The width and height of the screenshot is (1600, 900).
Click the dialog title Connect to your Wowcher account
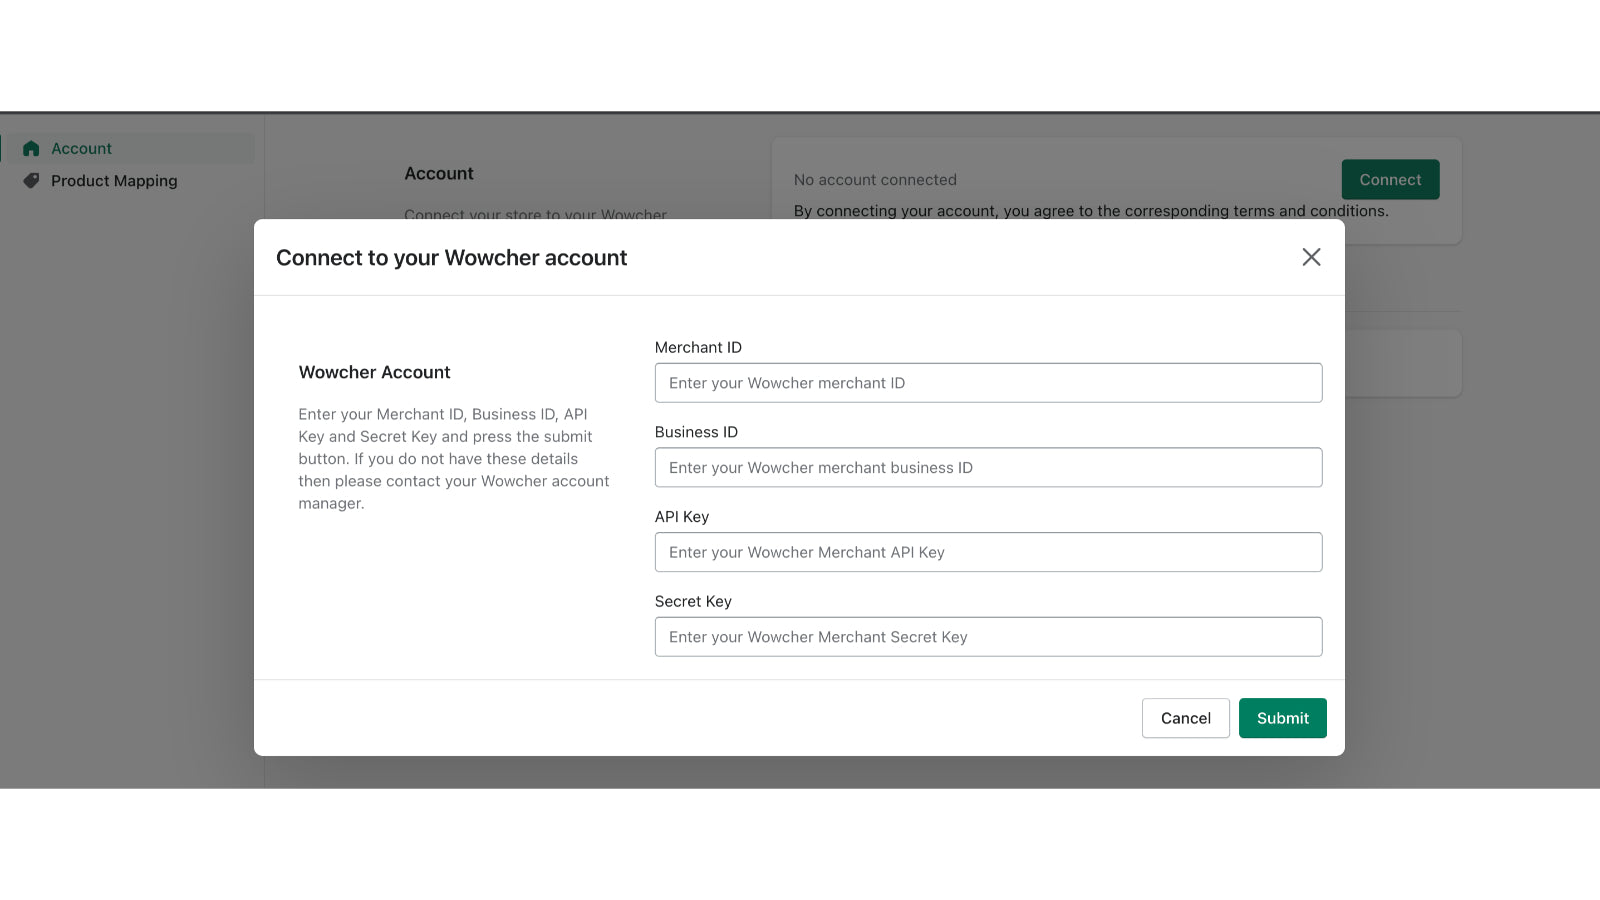[451, 258]
